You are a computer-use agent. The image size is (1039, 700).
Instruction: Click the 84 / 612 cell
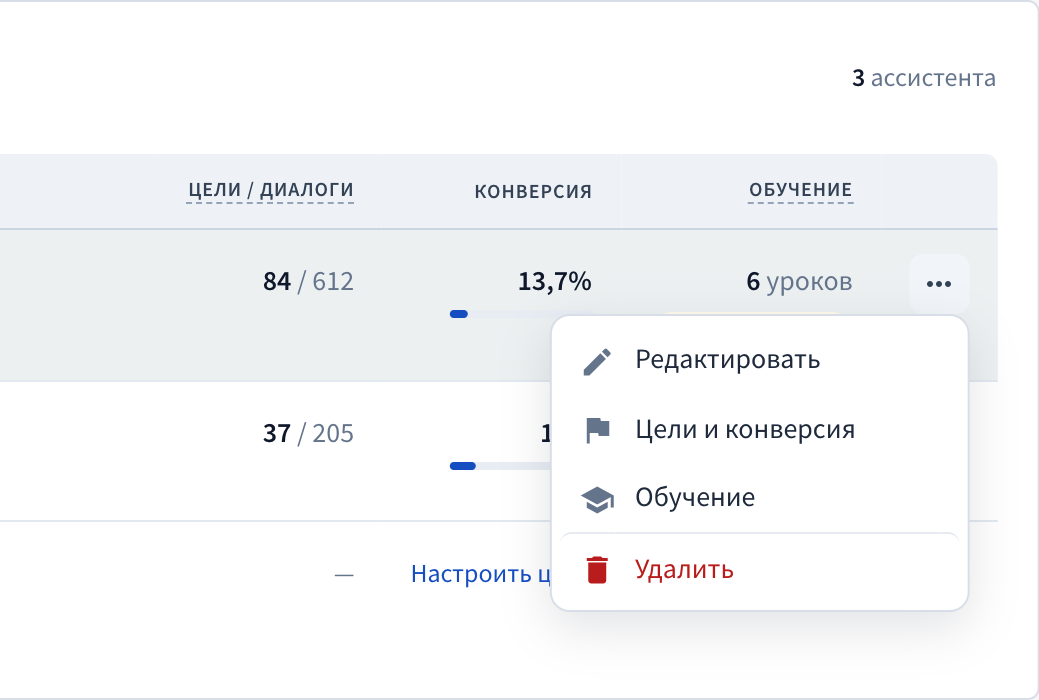(x=308, y=282)
